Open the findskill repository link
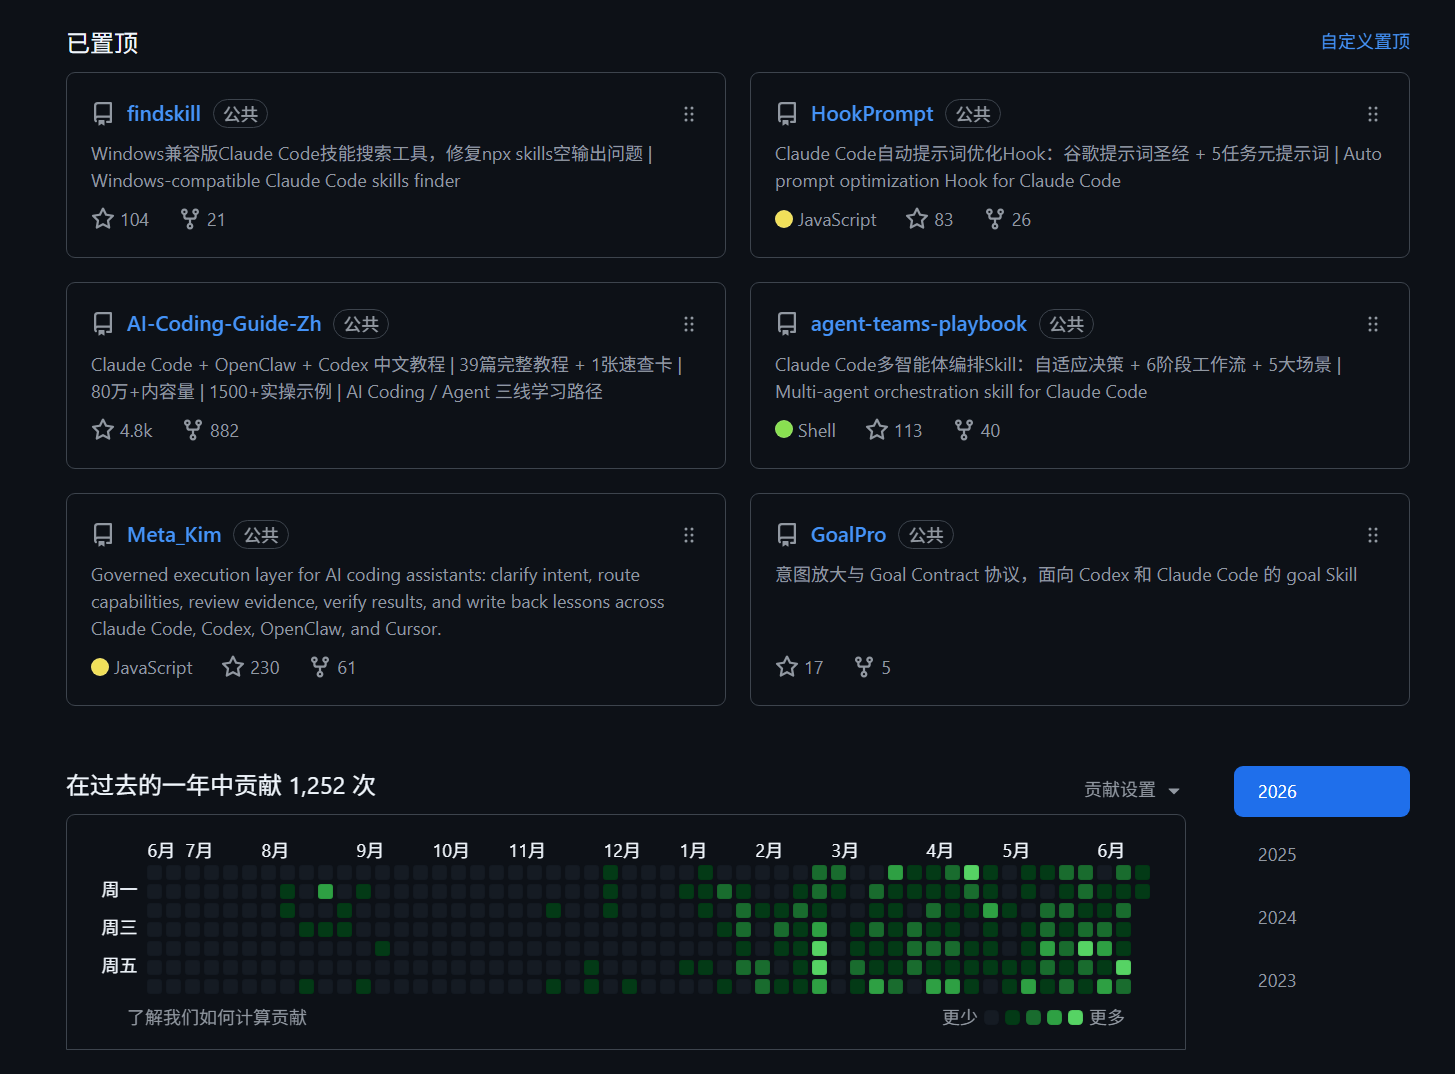Image resolution: width=1455 pixels, height=1074 pixels. point(164,114)
